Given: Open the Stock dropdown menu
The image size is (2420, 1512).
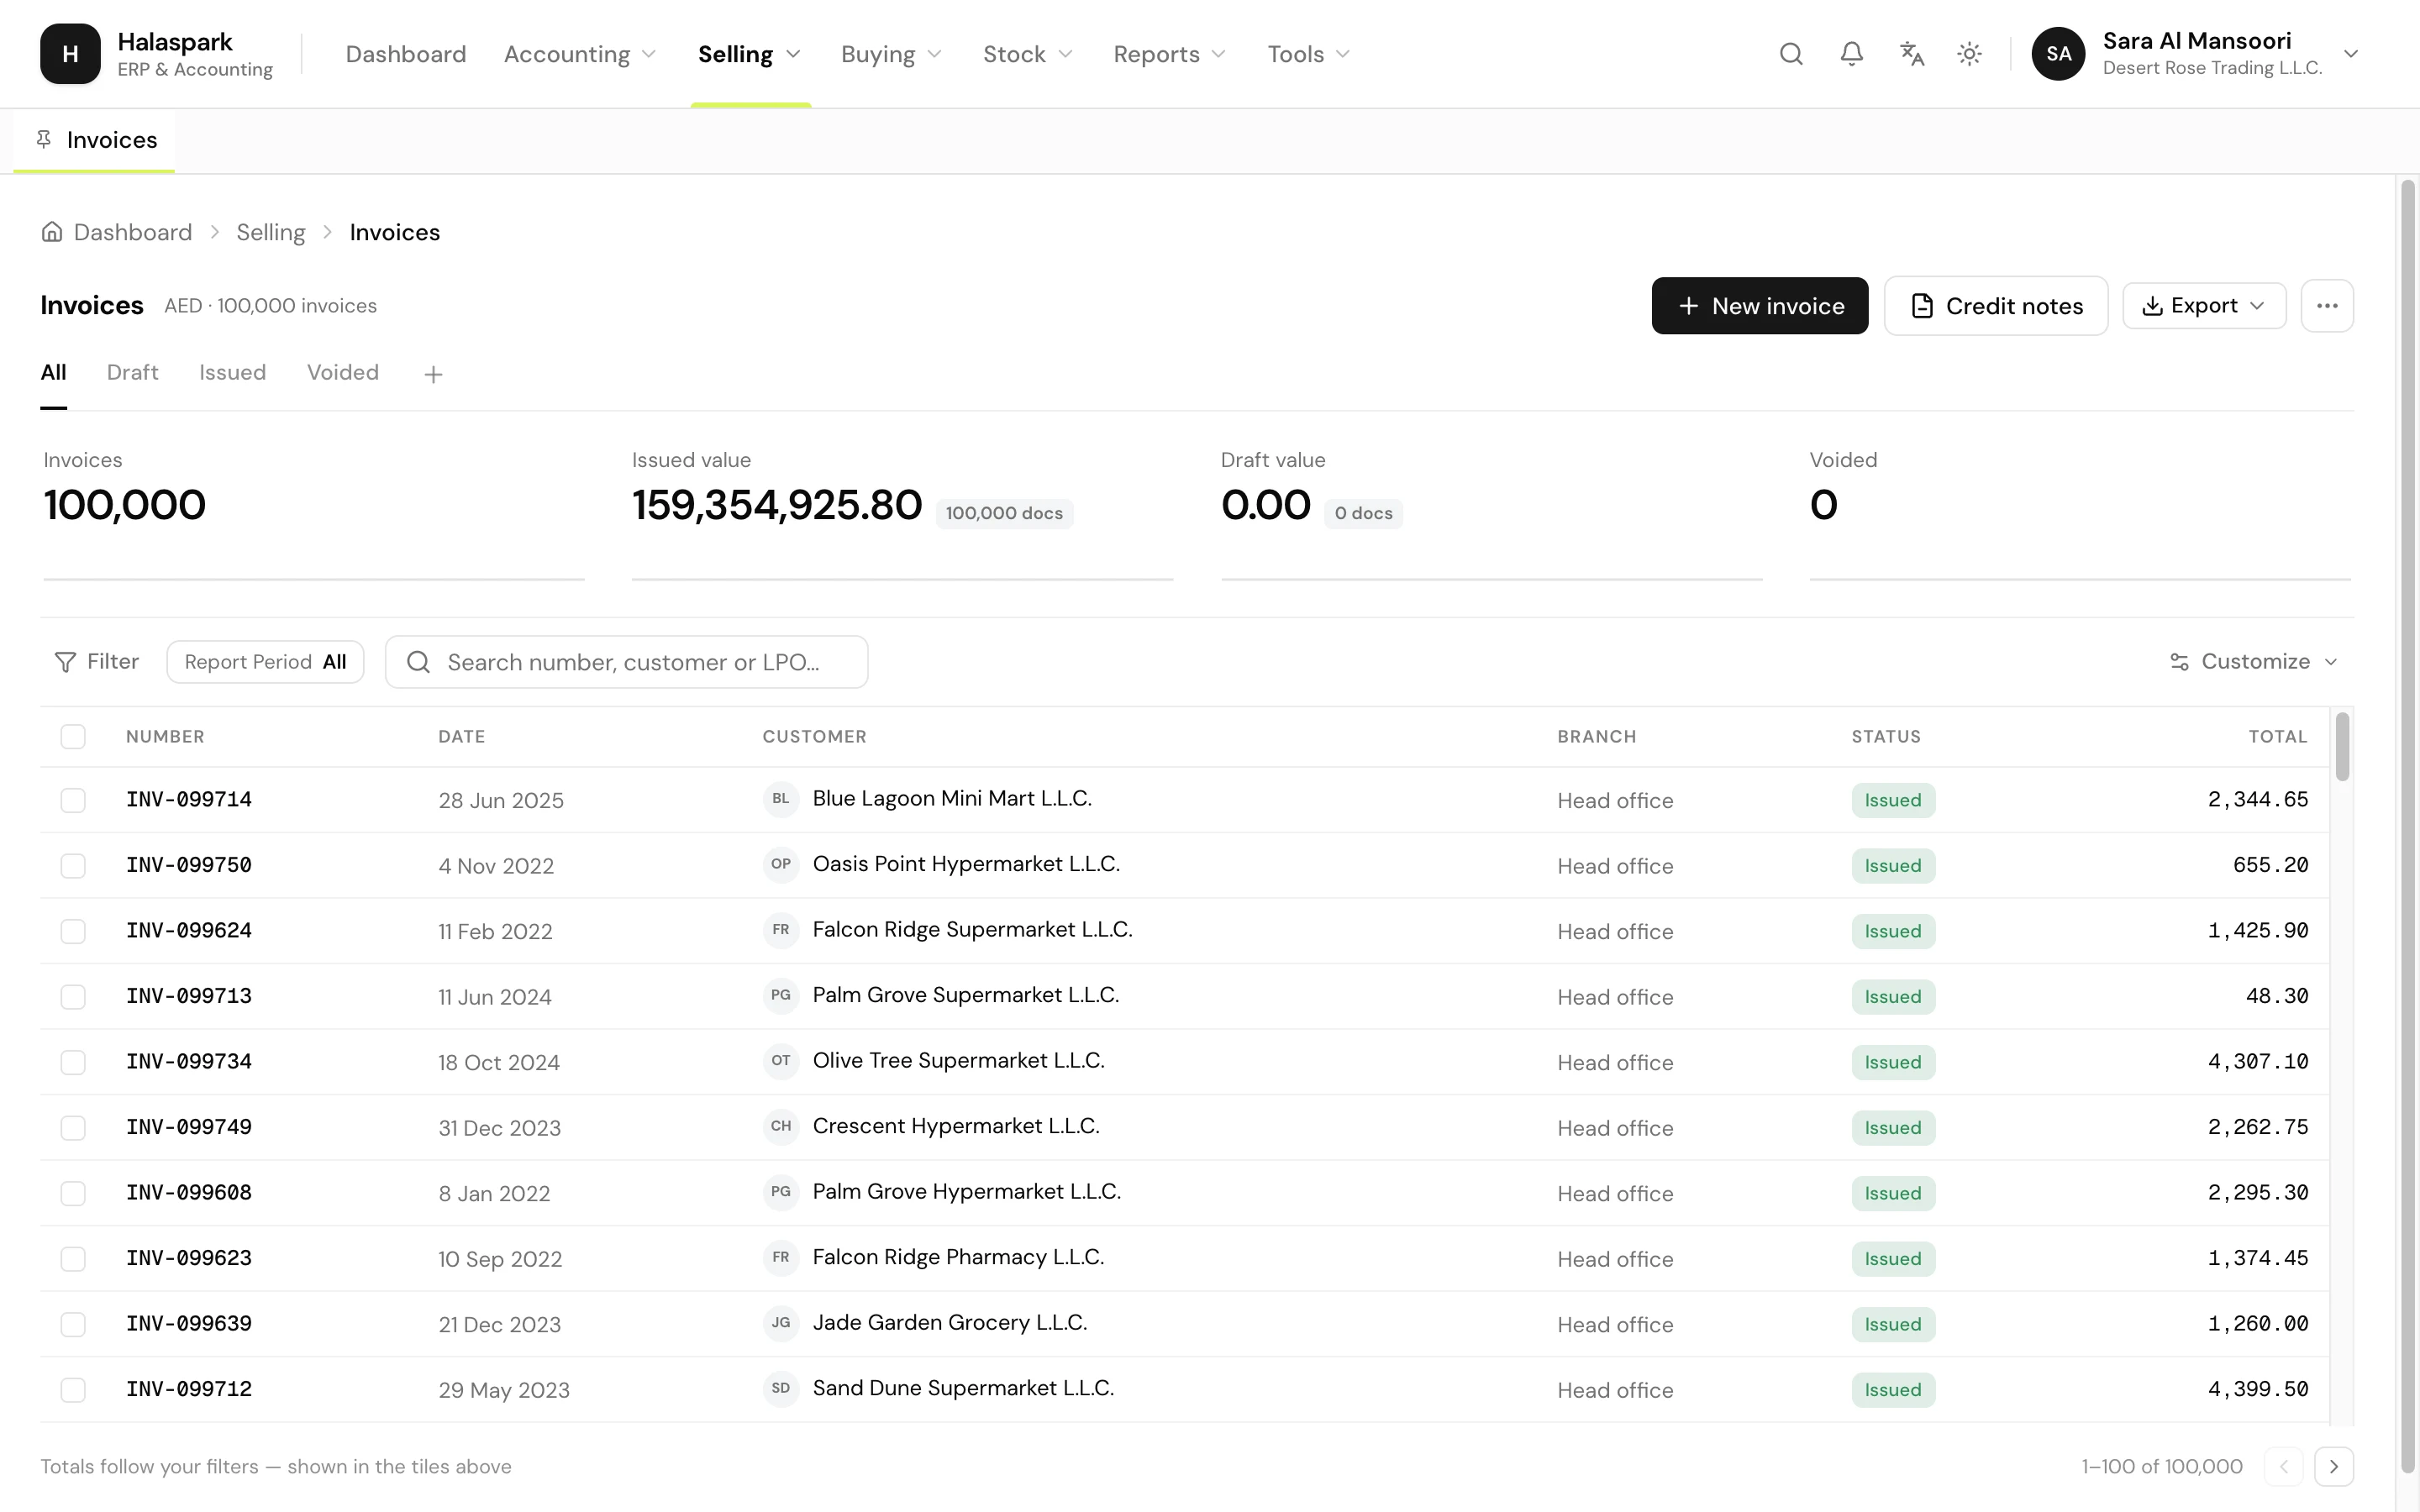Looking at the screenshot, I should click(1028, 54).
